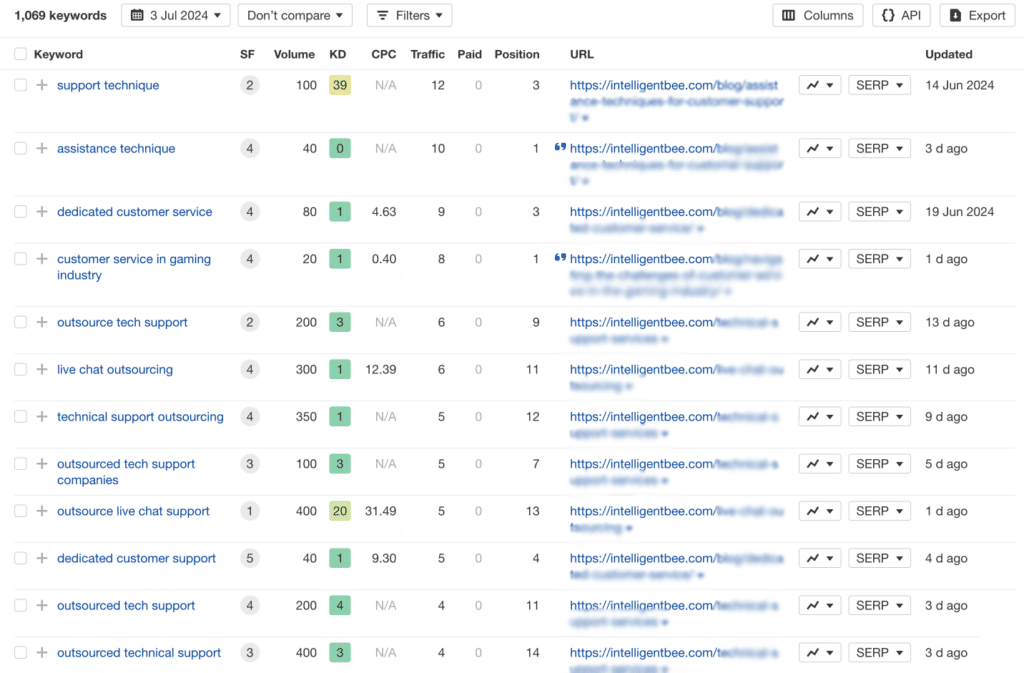Sort by the Volume column header
This screenshot has width=1024, height=673.
click(x=294, y=54)
